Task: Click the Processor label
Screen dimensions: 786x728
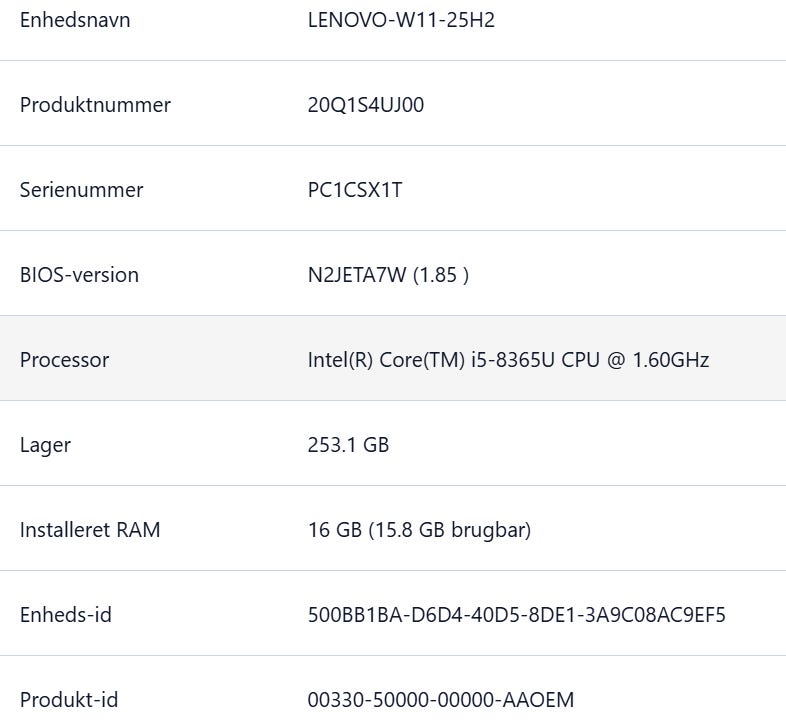Action: point(64,360)
